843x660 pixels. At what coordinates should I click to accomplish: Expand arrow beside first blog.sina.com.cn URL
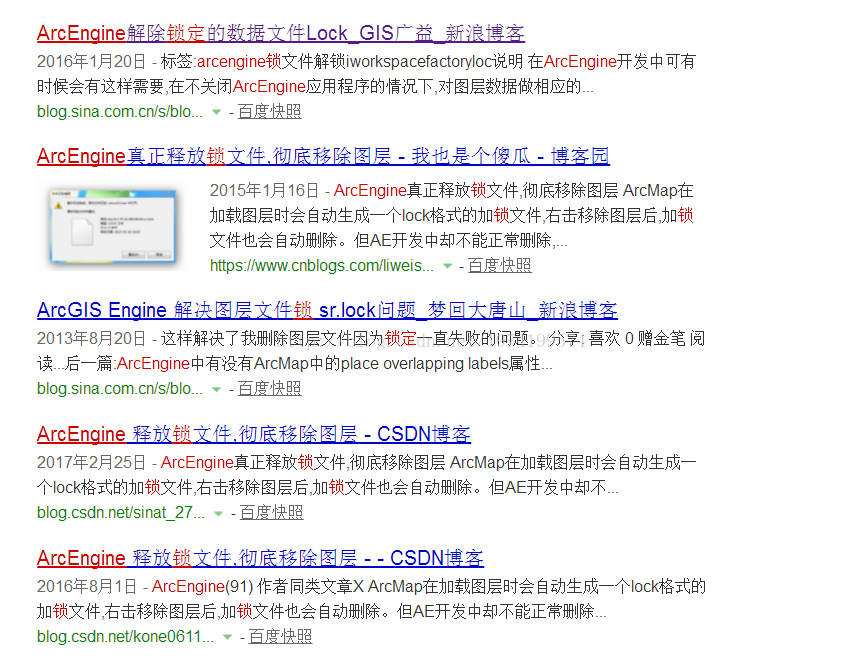(216, 112)
